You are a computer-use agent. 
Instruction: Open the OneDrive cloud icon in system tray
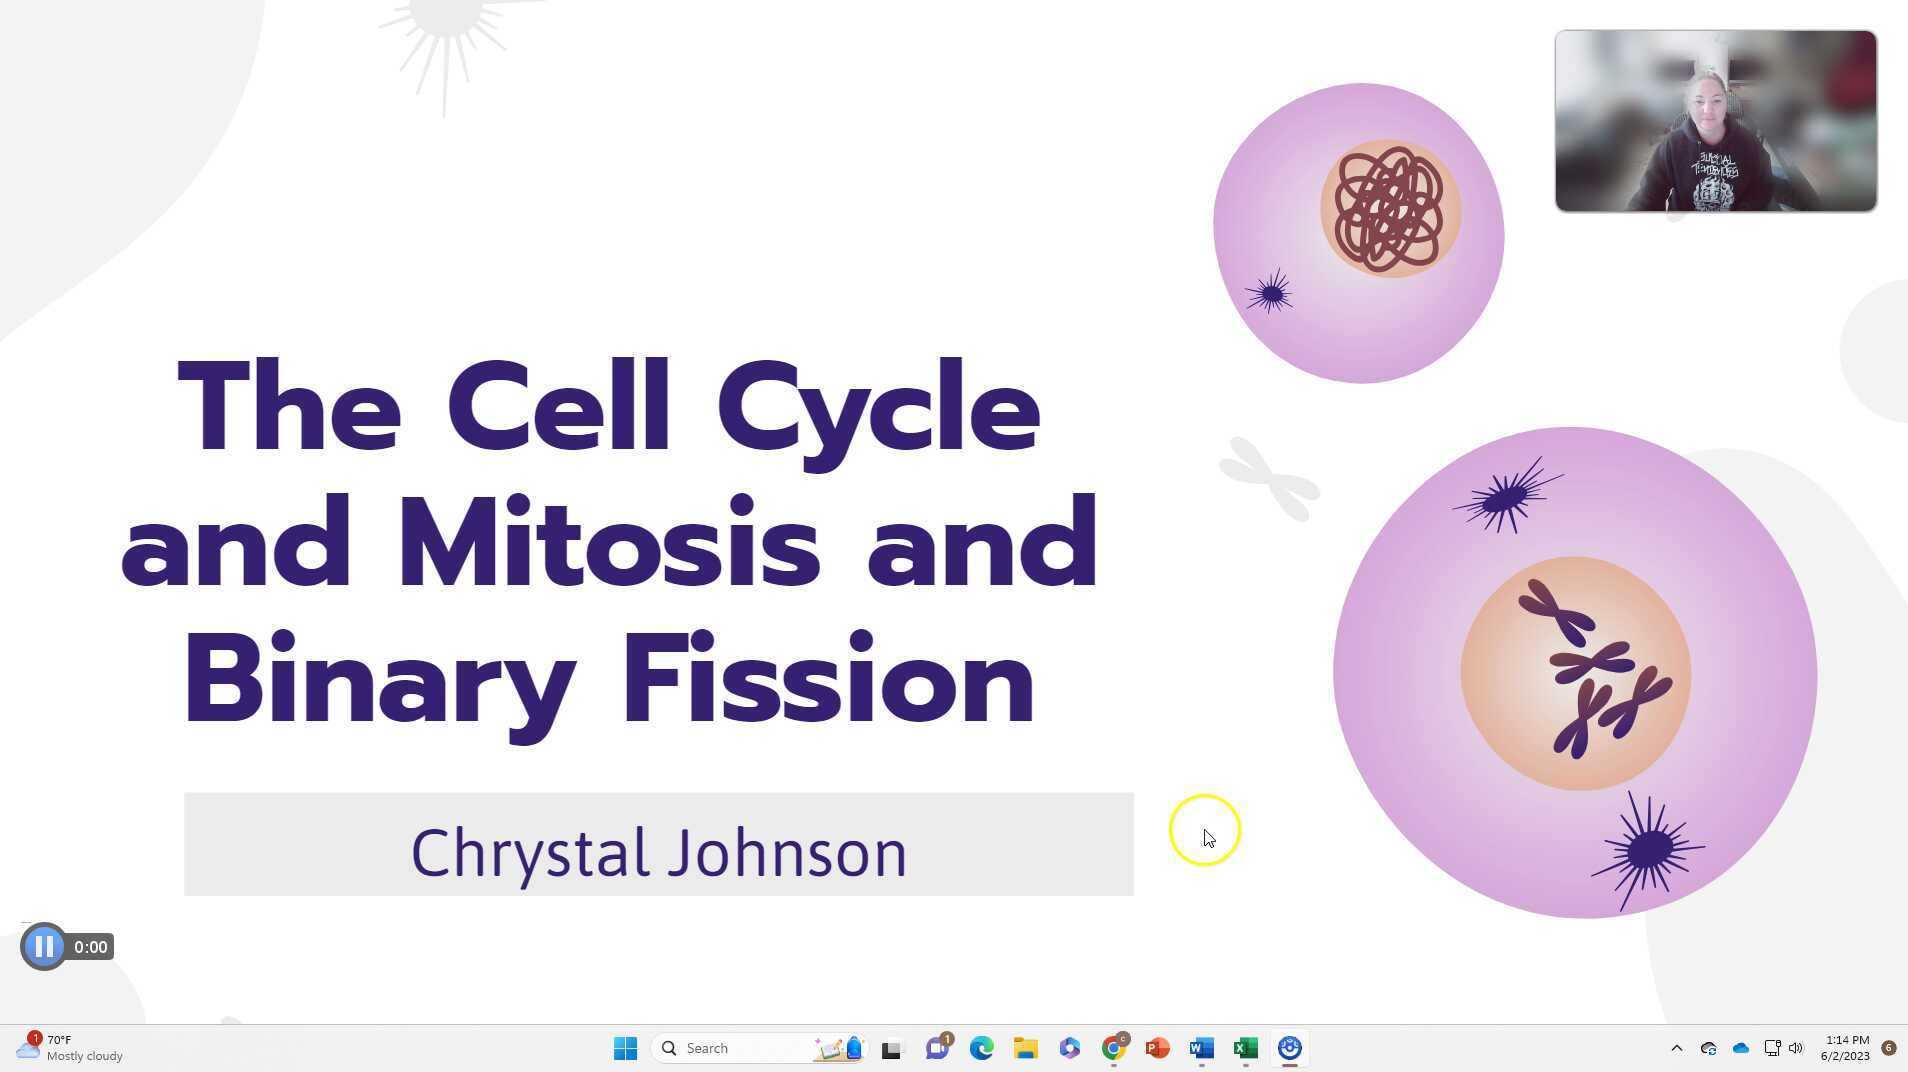[1740, 1048]
